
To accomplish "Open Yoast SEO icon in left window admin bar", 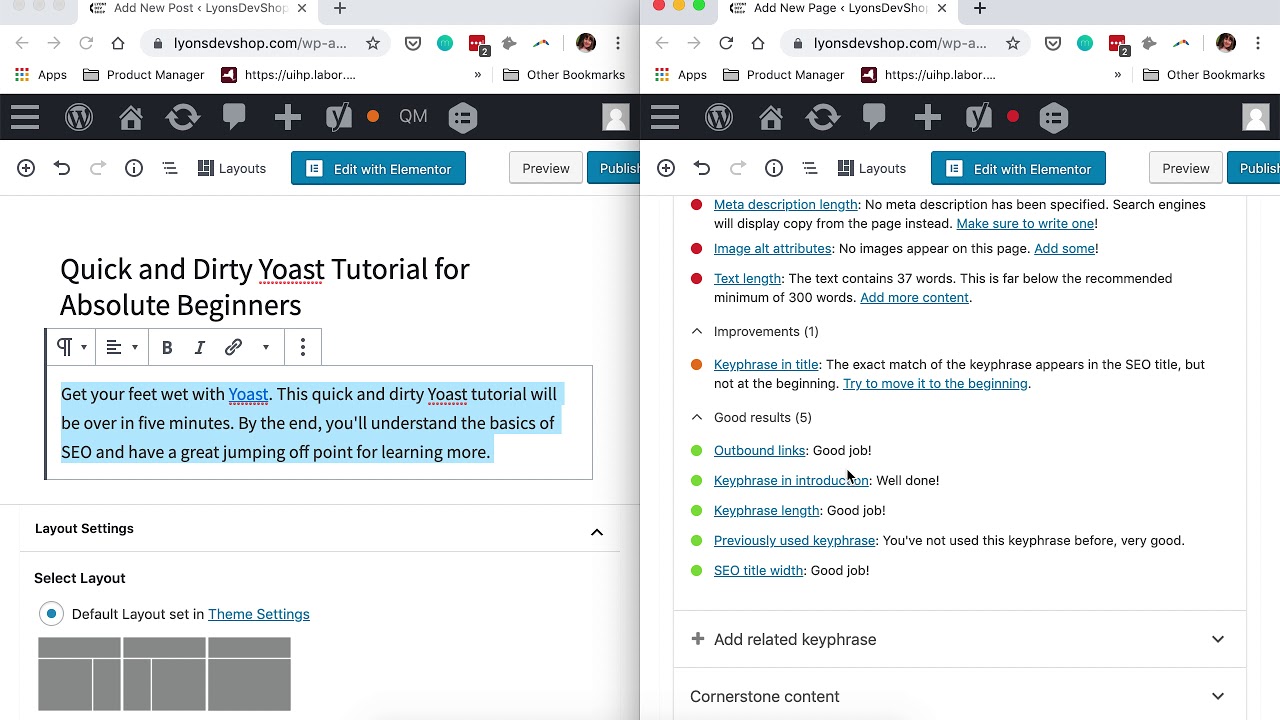I will point(339,117).
